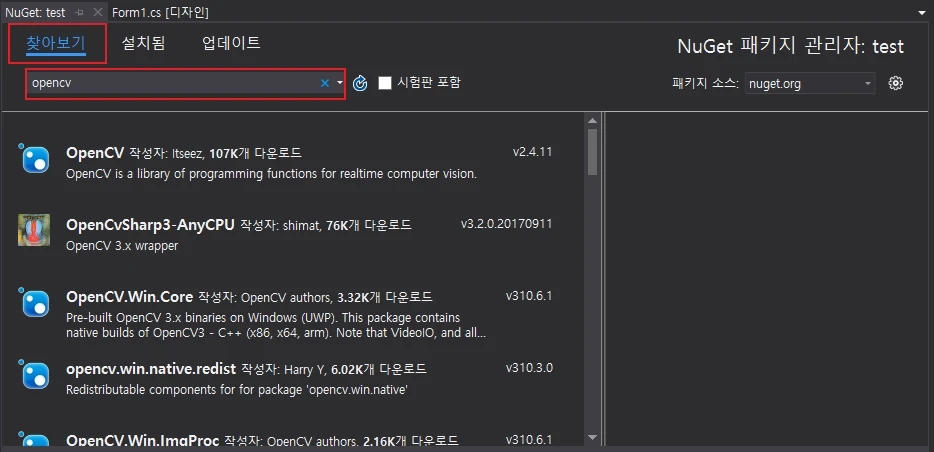The width and height of the screenshot is (934, 452).
Task: Click into the opencv search field
Action: click(x=170, y=84)
